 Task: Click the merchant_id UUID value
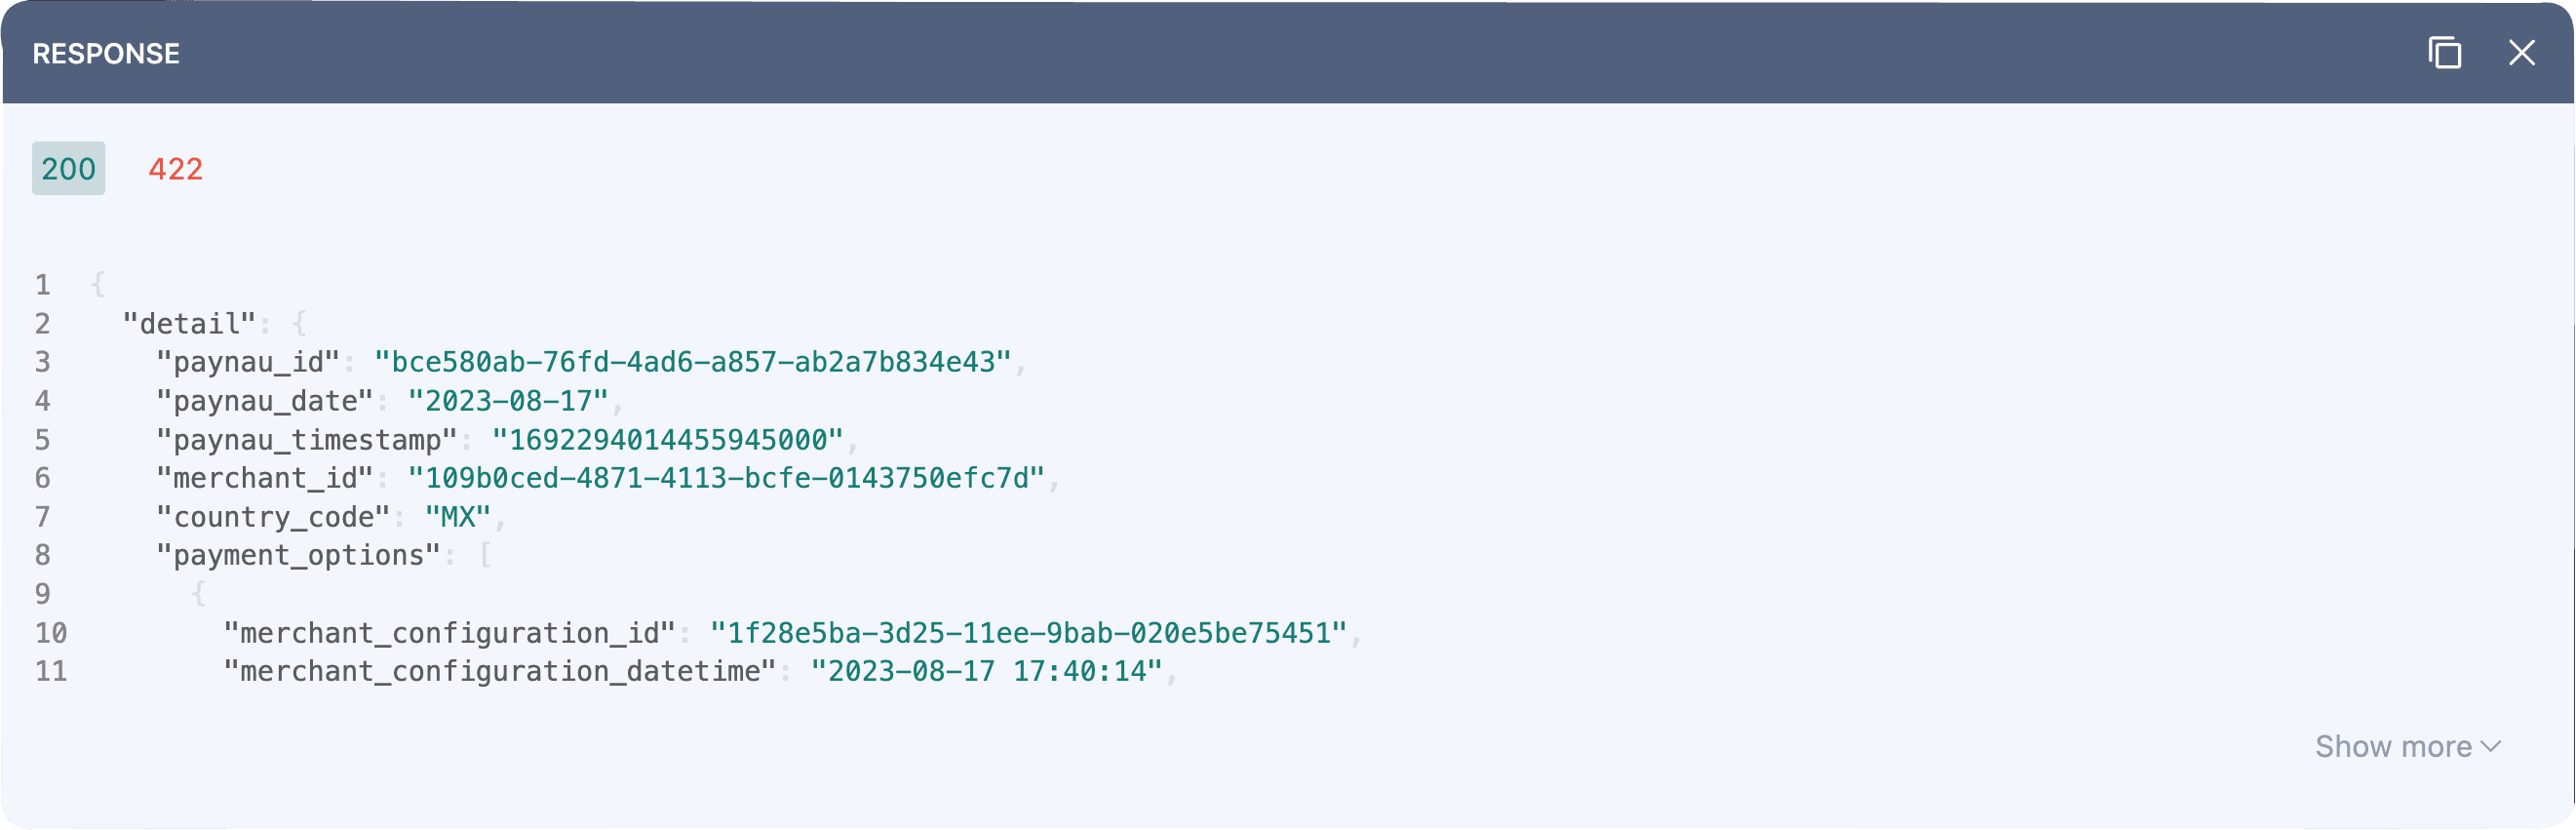click(726, 478)
